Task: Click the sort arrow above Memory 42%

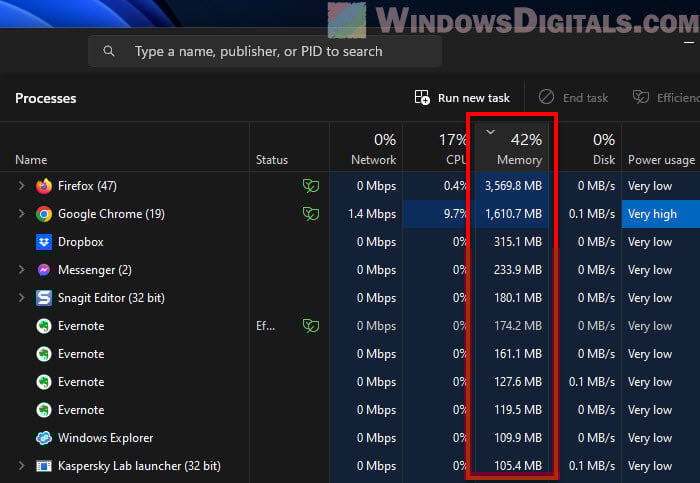Action: [490, 132]
